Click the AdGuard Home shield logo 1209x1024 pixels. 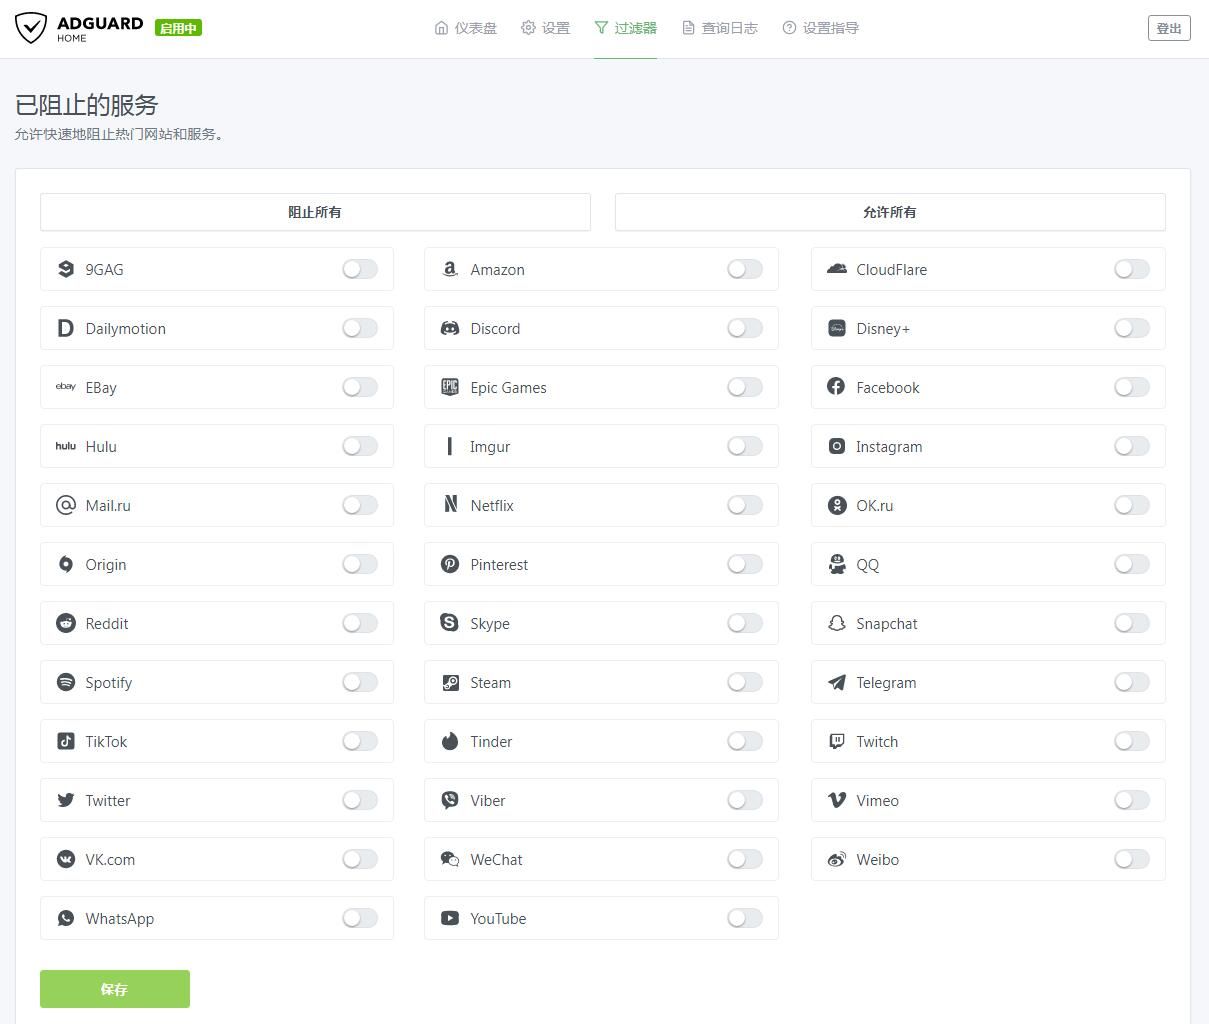31,27
